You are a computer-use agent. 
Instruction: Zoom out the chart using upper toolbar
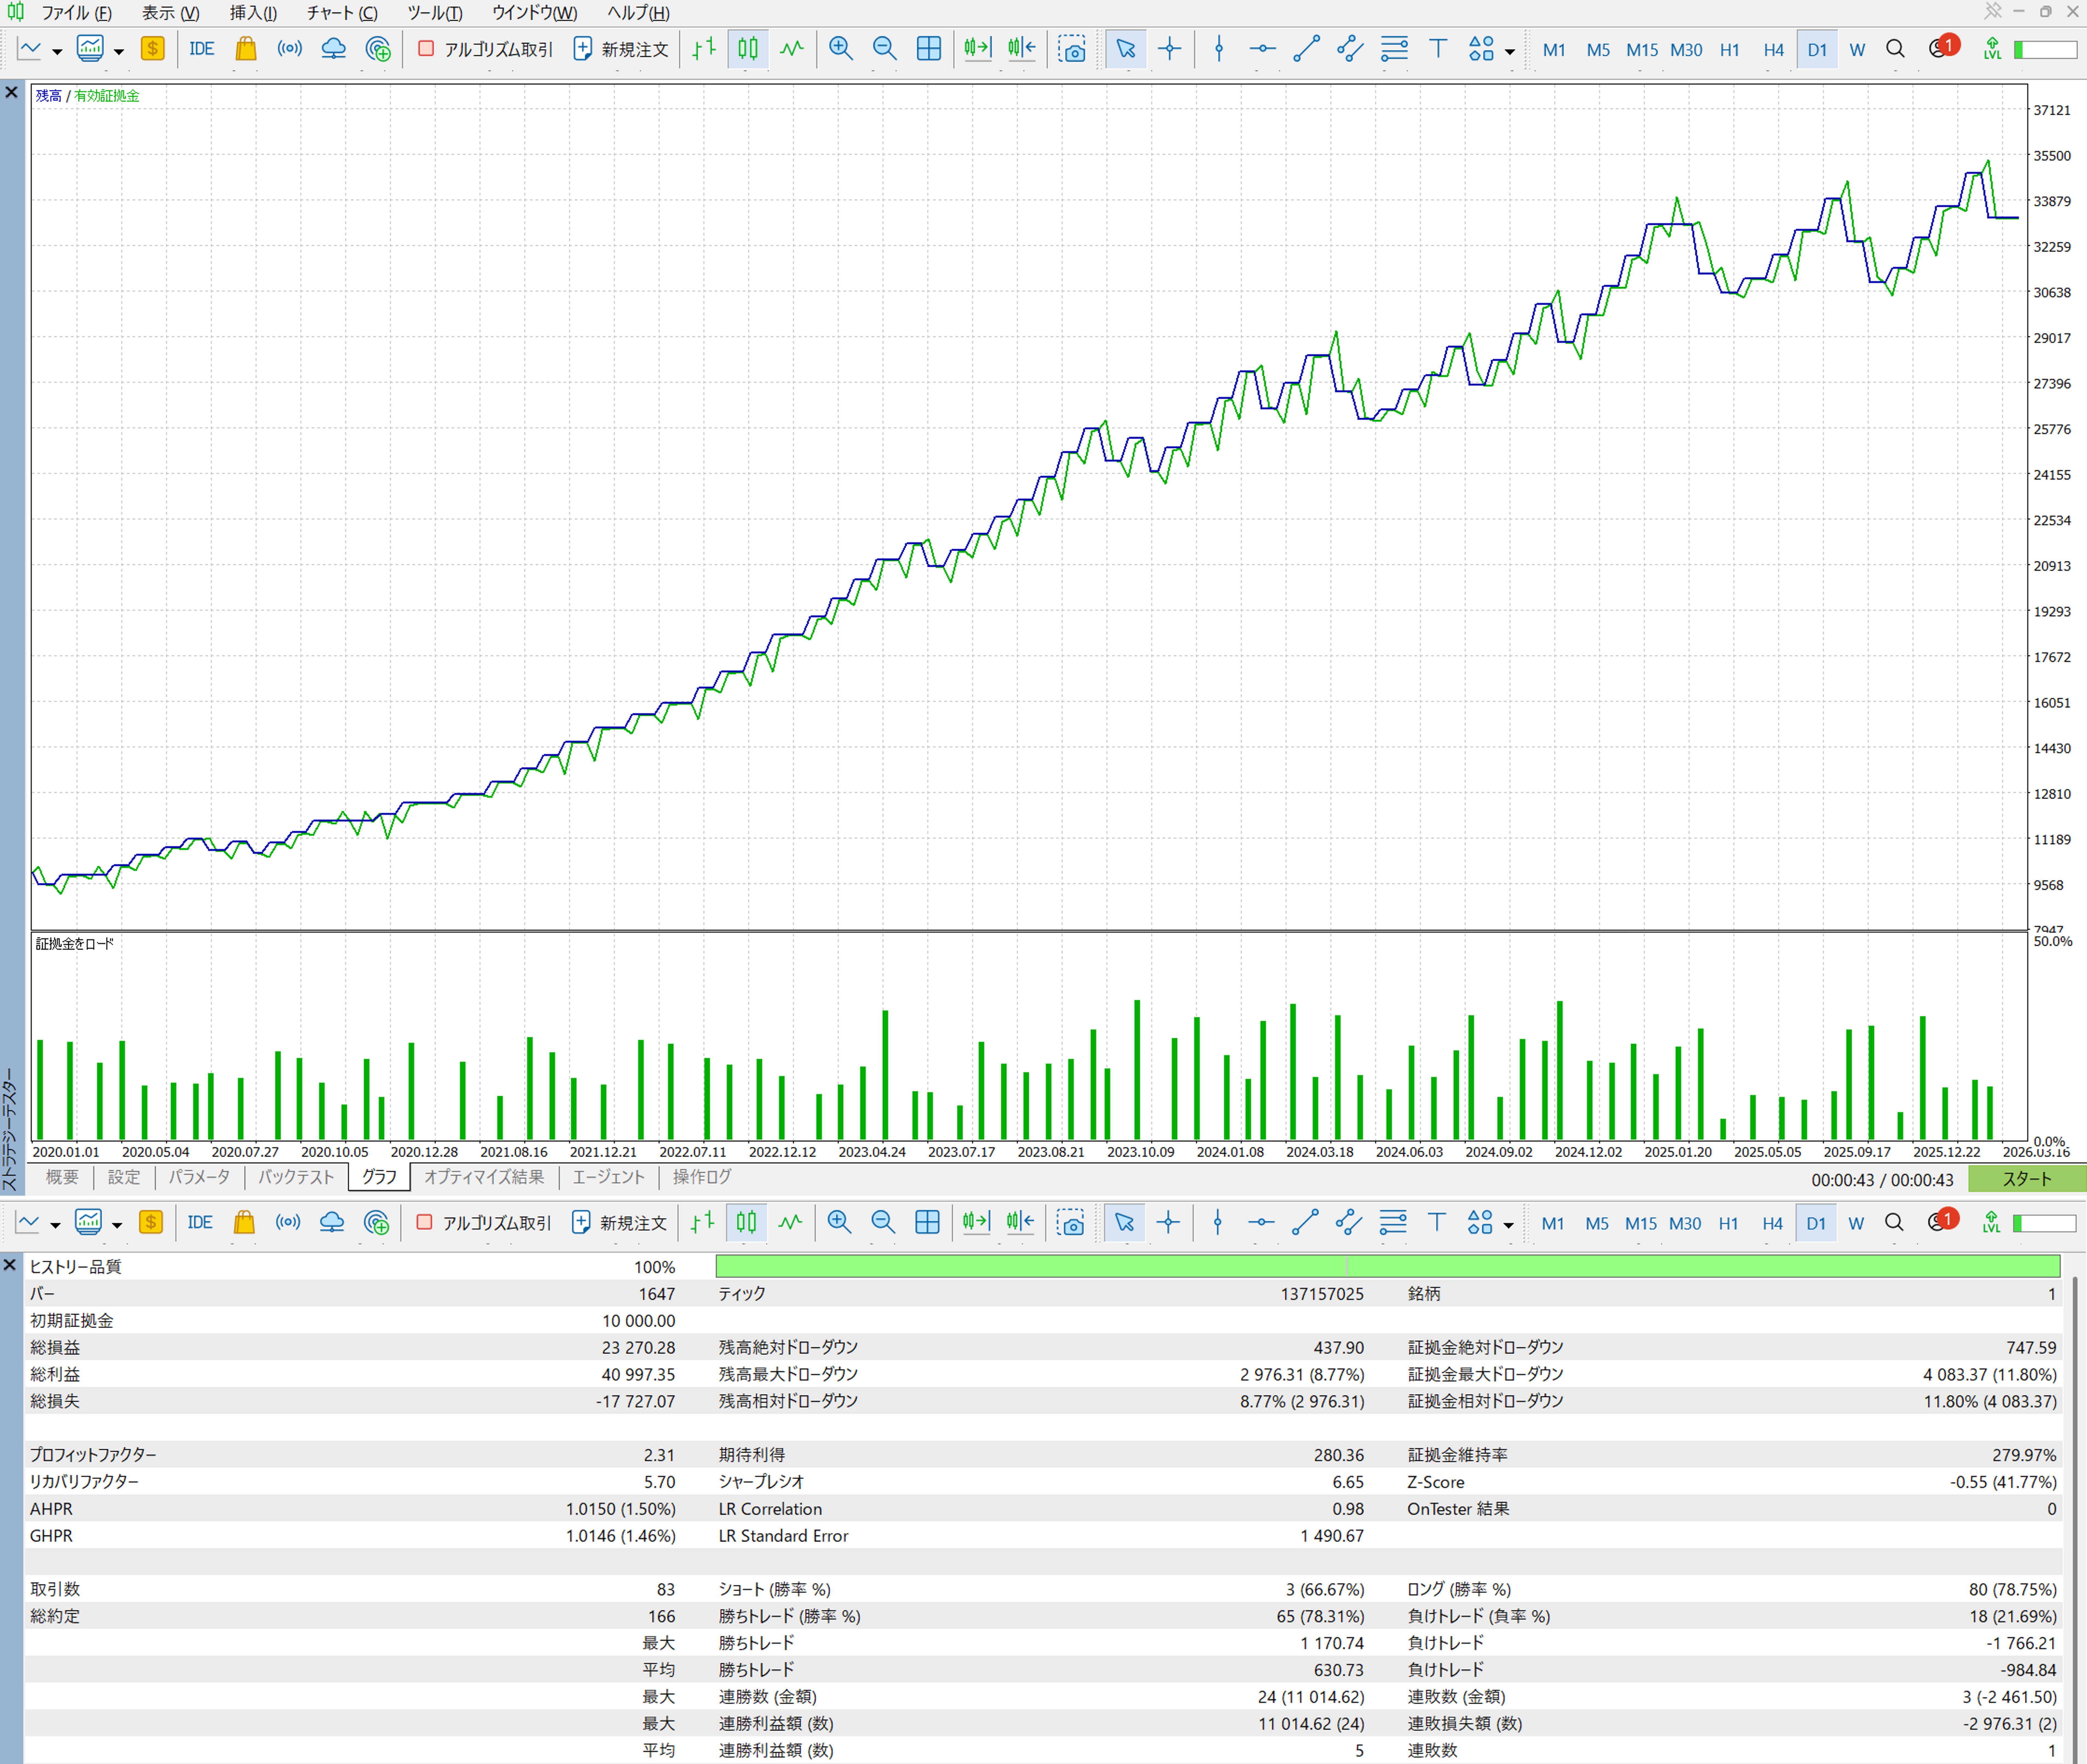(x=885, y=49)
